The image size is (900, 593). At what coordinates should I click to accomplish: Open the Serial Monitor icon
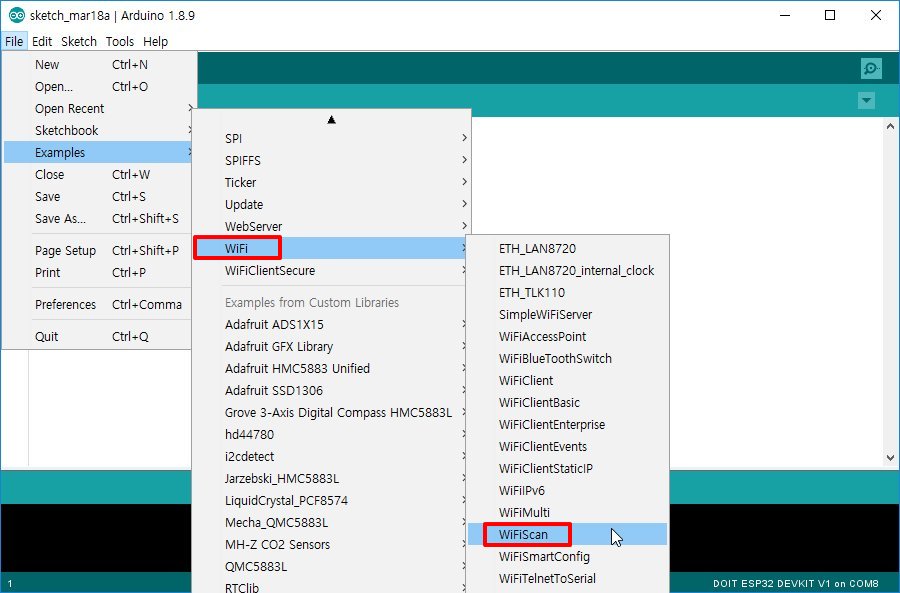[871, 68]
